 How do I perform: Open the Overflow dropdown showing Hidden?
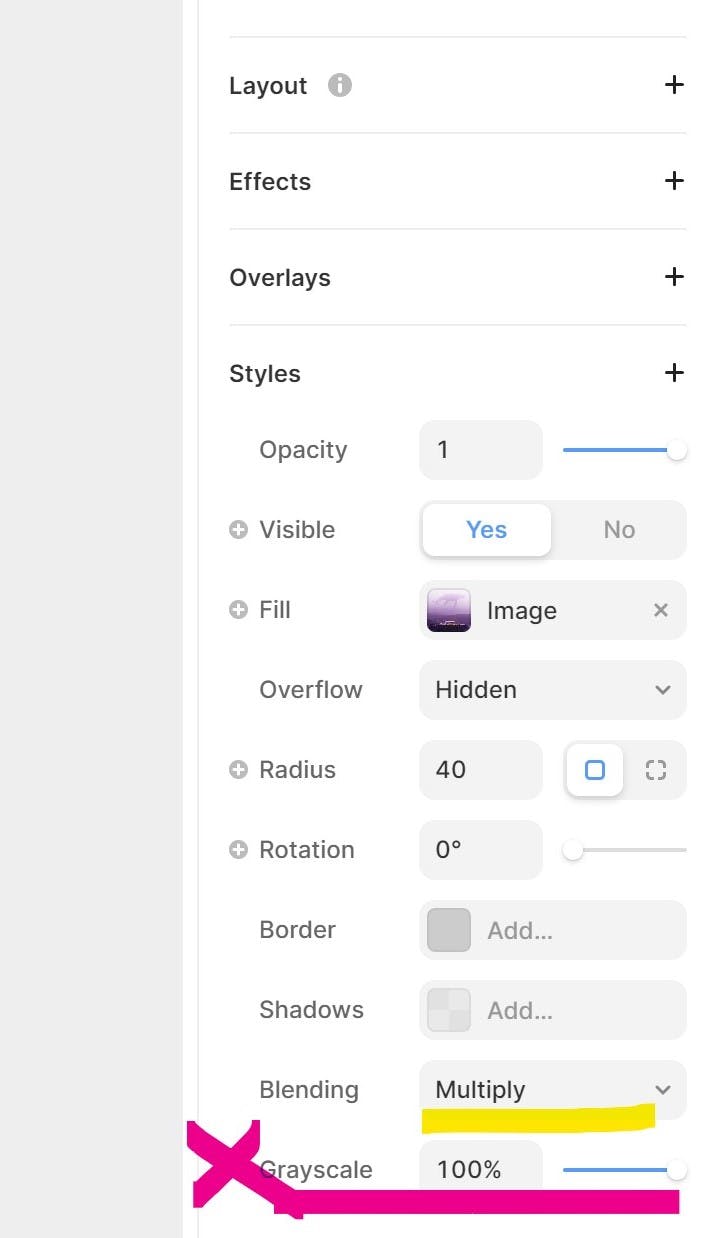coord(552,690)
